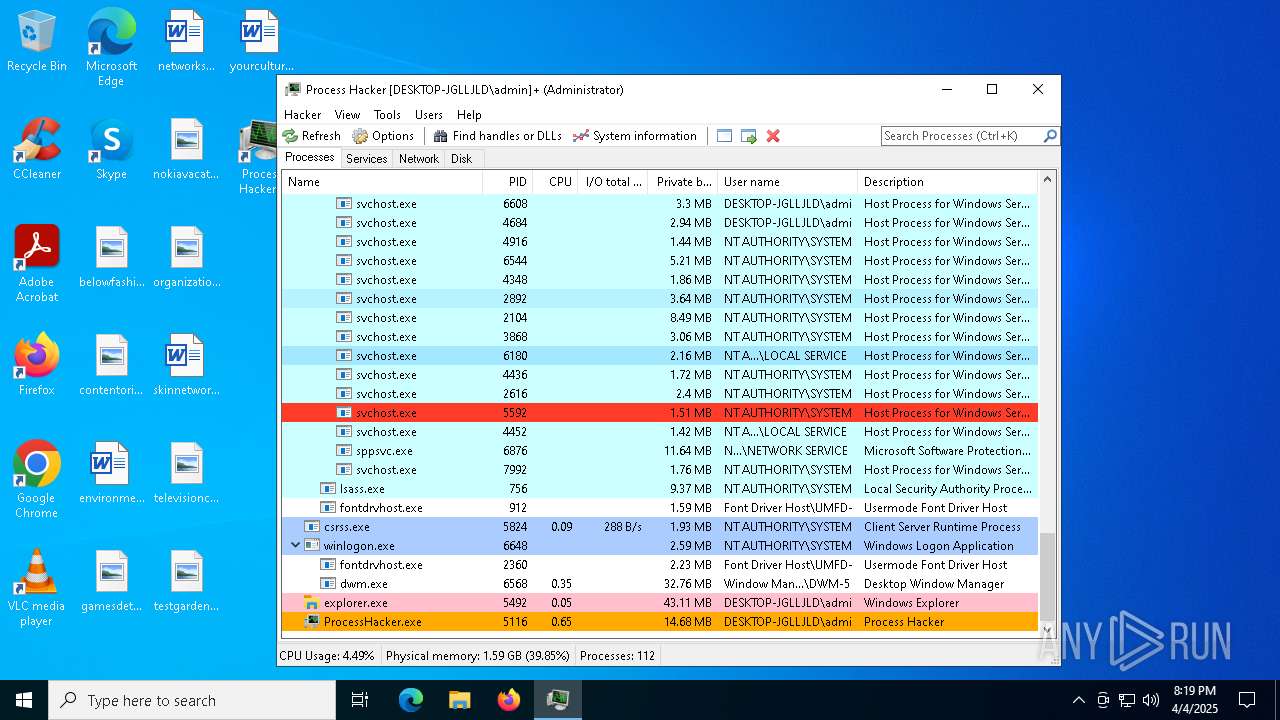The width and height of the screenshot is (1280, 720).
Task: Click the search magnifier icon
Action: (1050, 136)
